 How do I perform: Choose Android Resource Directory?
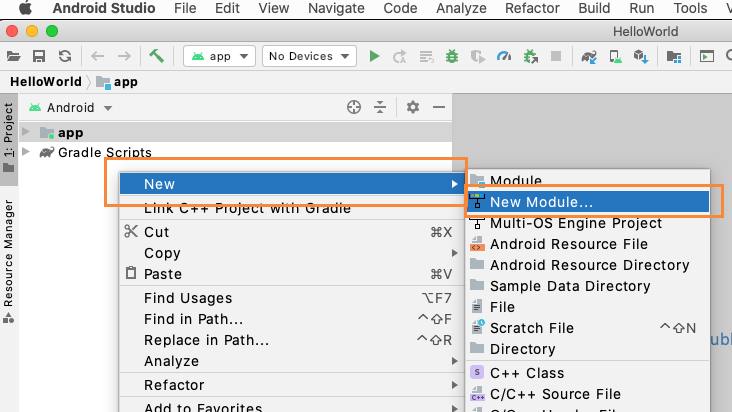click(x=588, y=265)
